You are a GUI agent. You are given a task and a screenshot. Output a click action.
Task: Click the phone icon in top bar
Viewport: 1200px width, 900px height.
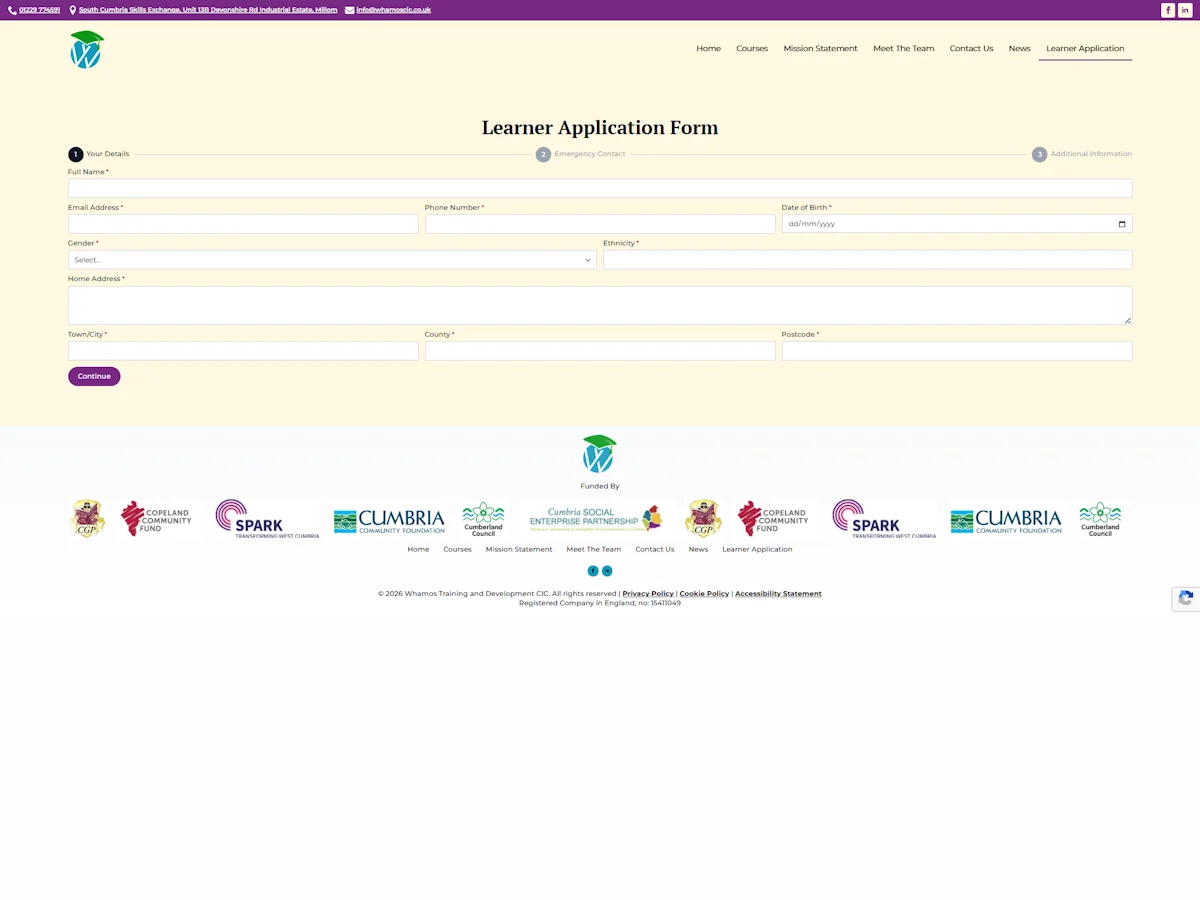[12, 10]
